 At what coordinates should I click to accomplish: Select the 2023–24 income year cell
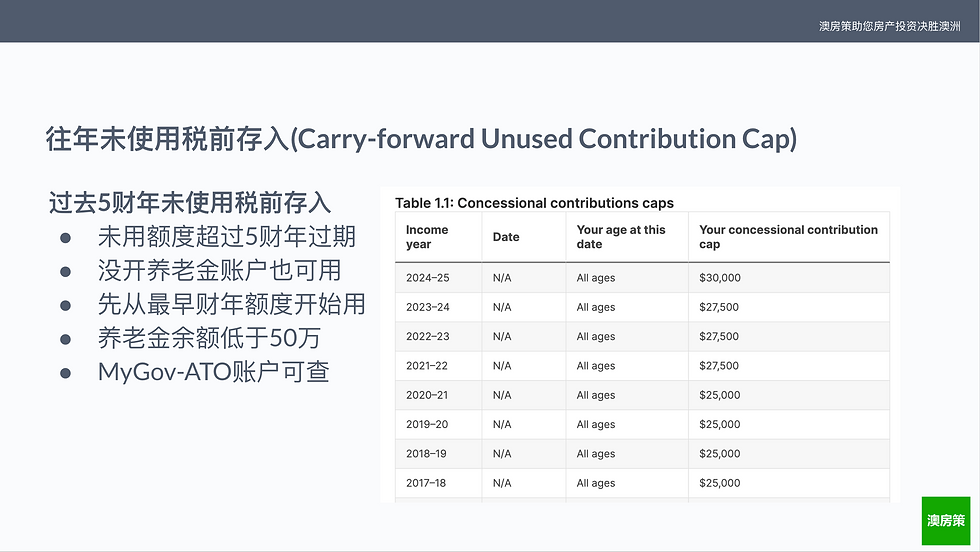(x=428, y=307)
